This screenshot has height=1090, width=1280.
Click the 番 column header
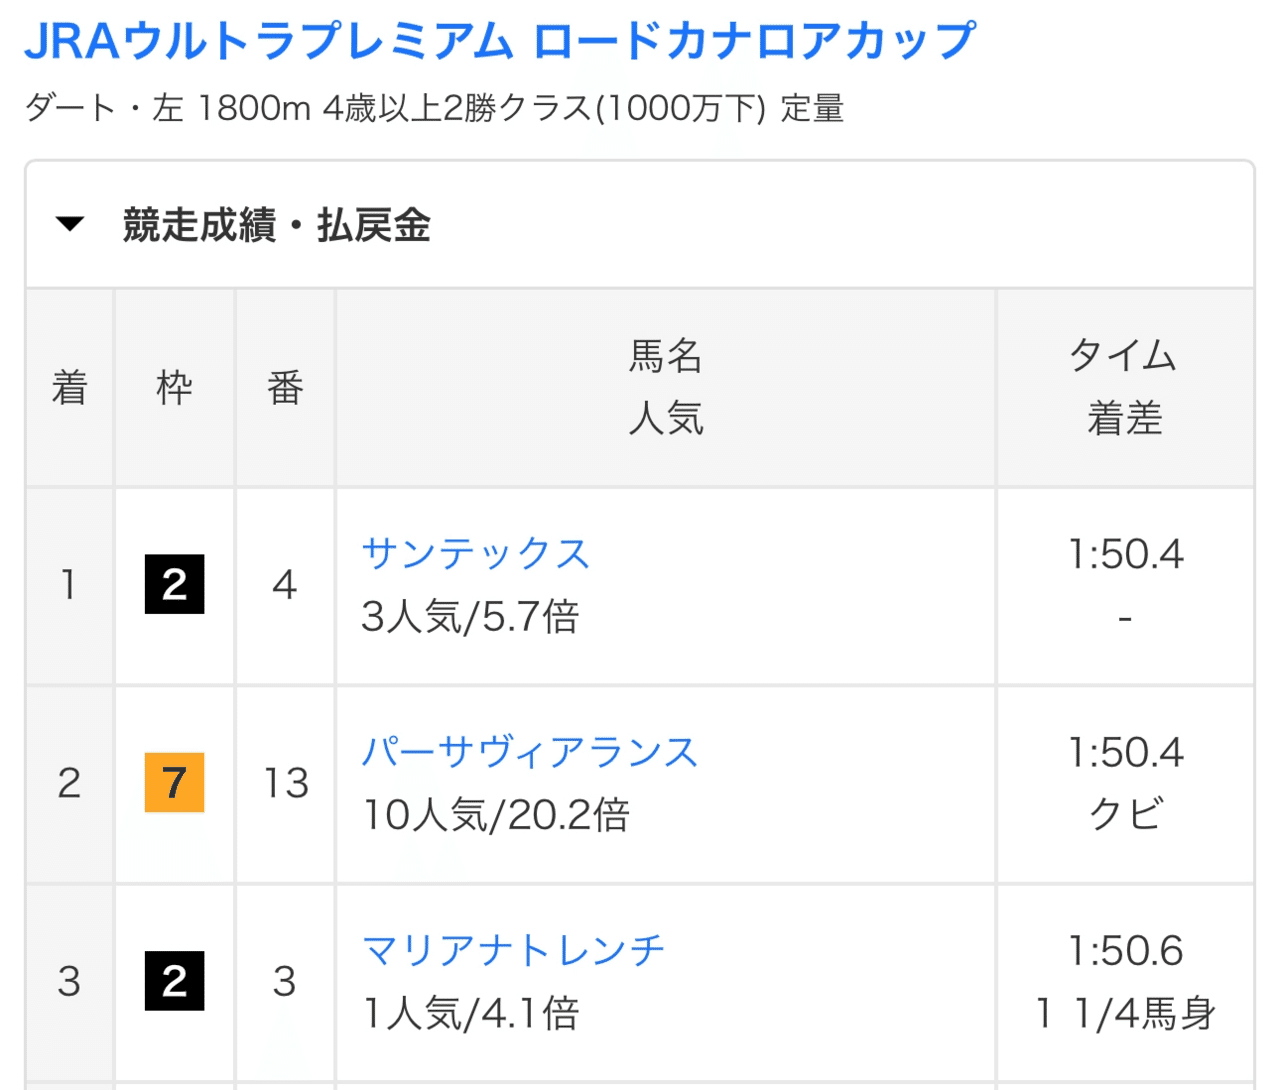pos(284,389)
